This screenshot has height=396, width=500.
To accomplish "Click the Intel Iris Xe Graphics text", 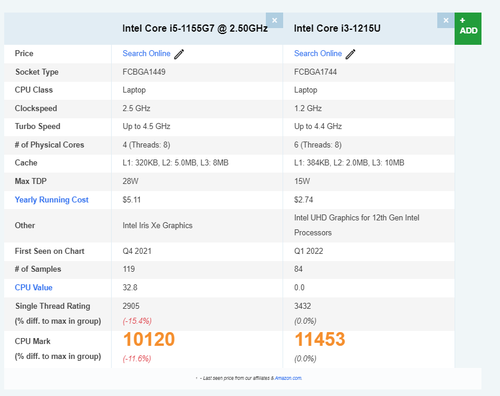I will pos(157,225).
